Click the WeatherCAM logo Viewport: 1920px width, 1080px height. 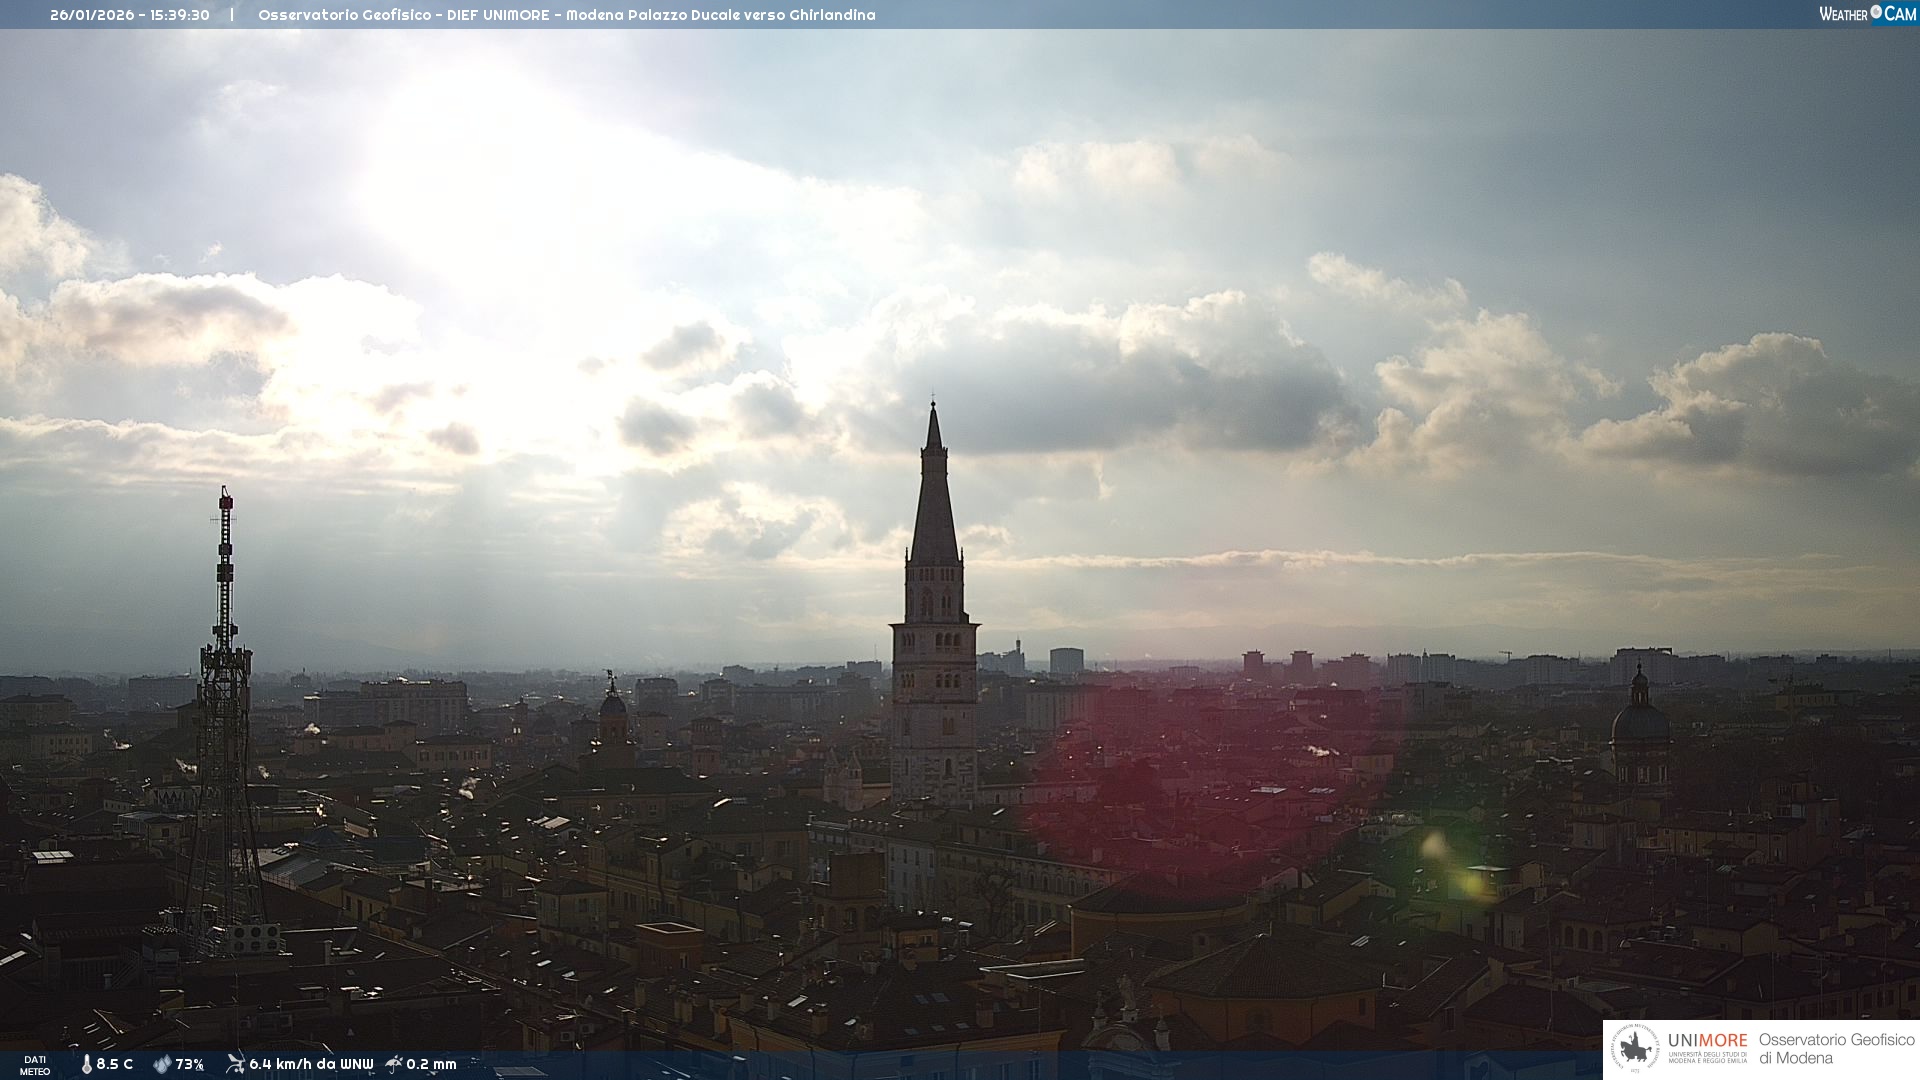1867,14
